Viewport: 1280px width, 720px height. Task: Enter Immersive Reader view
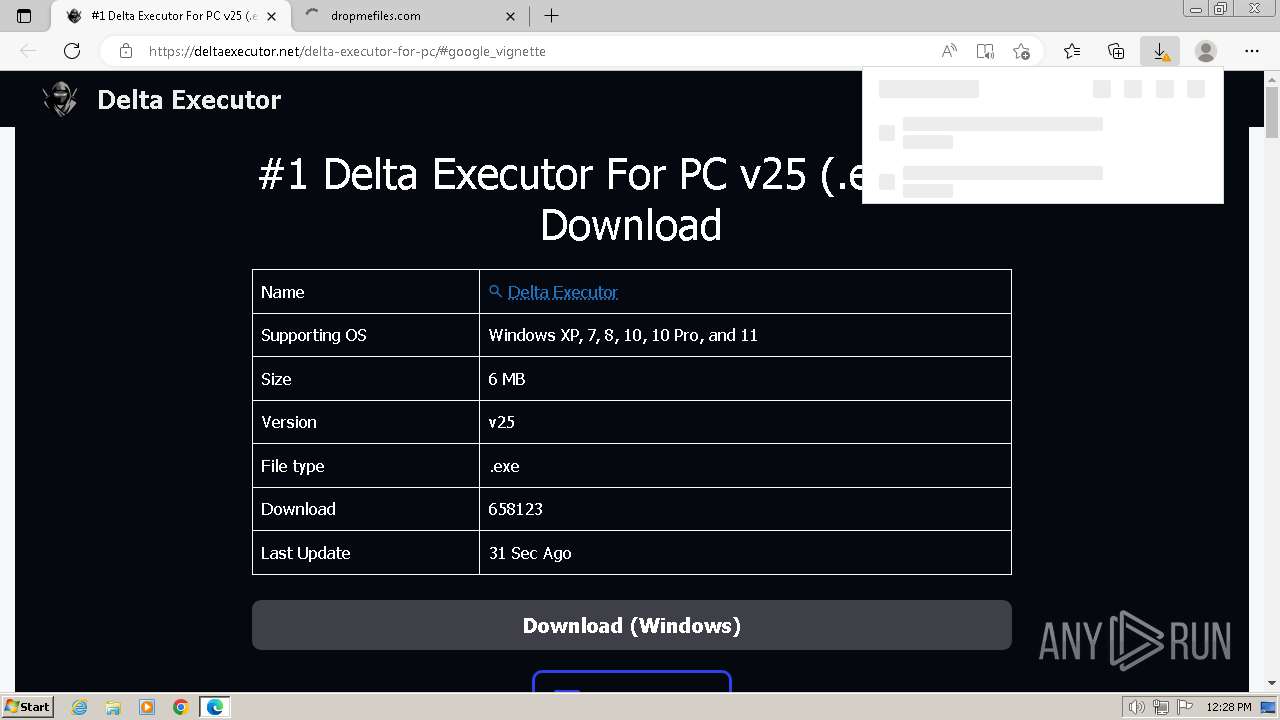tap(985, 51)
